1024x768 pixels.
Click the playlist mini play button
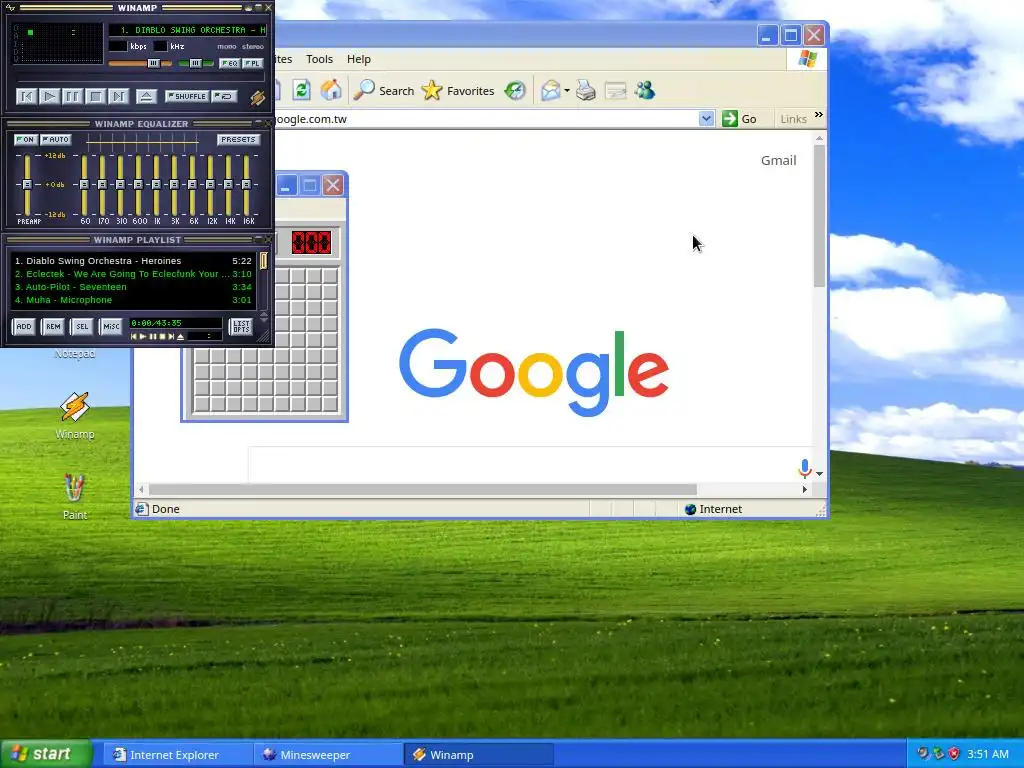click(143, 337)
